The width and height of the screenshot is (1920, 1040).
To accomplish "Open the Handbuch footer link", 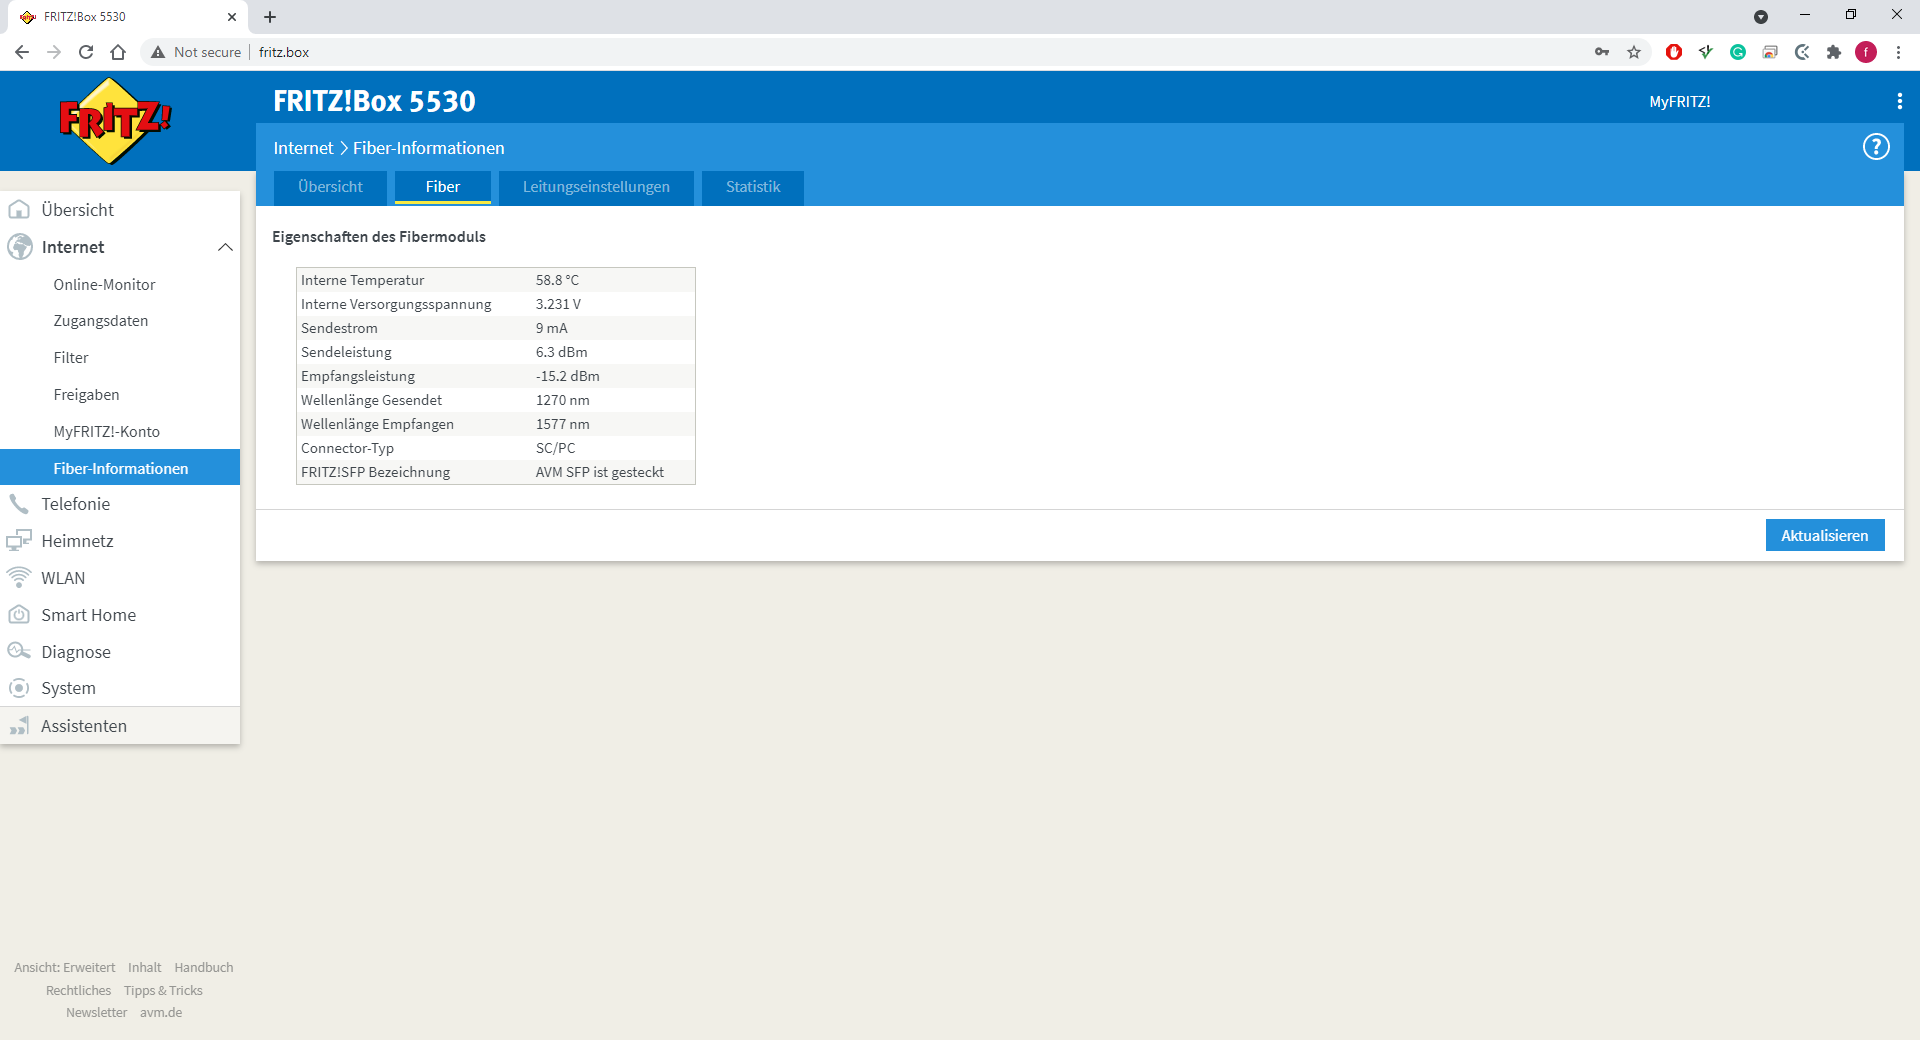I will 204,967.
